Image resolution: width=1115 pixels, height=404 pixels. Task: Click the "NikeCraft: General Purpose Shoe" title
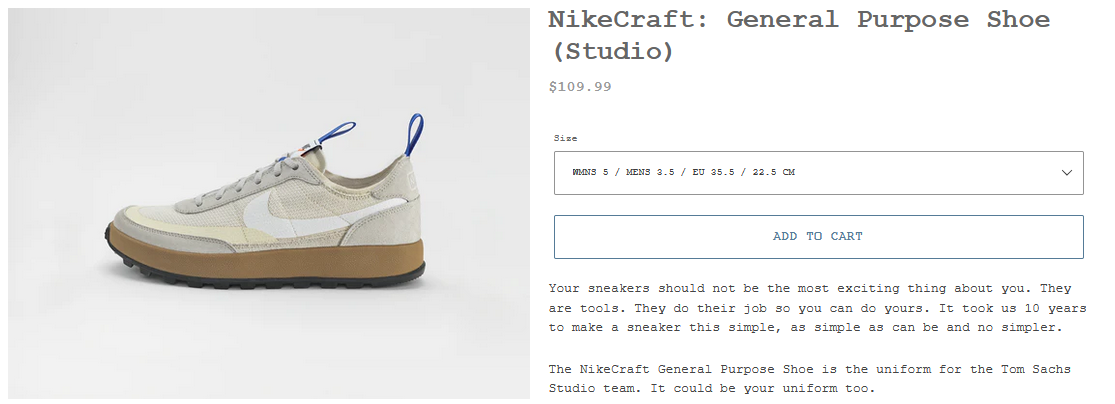799,20
